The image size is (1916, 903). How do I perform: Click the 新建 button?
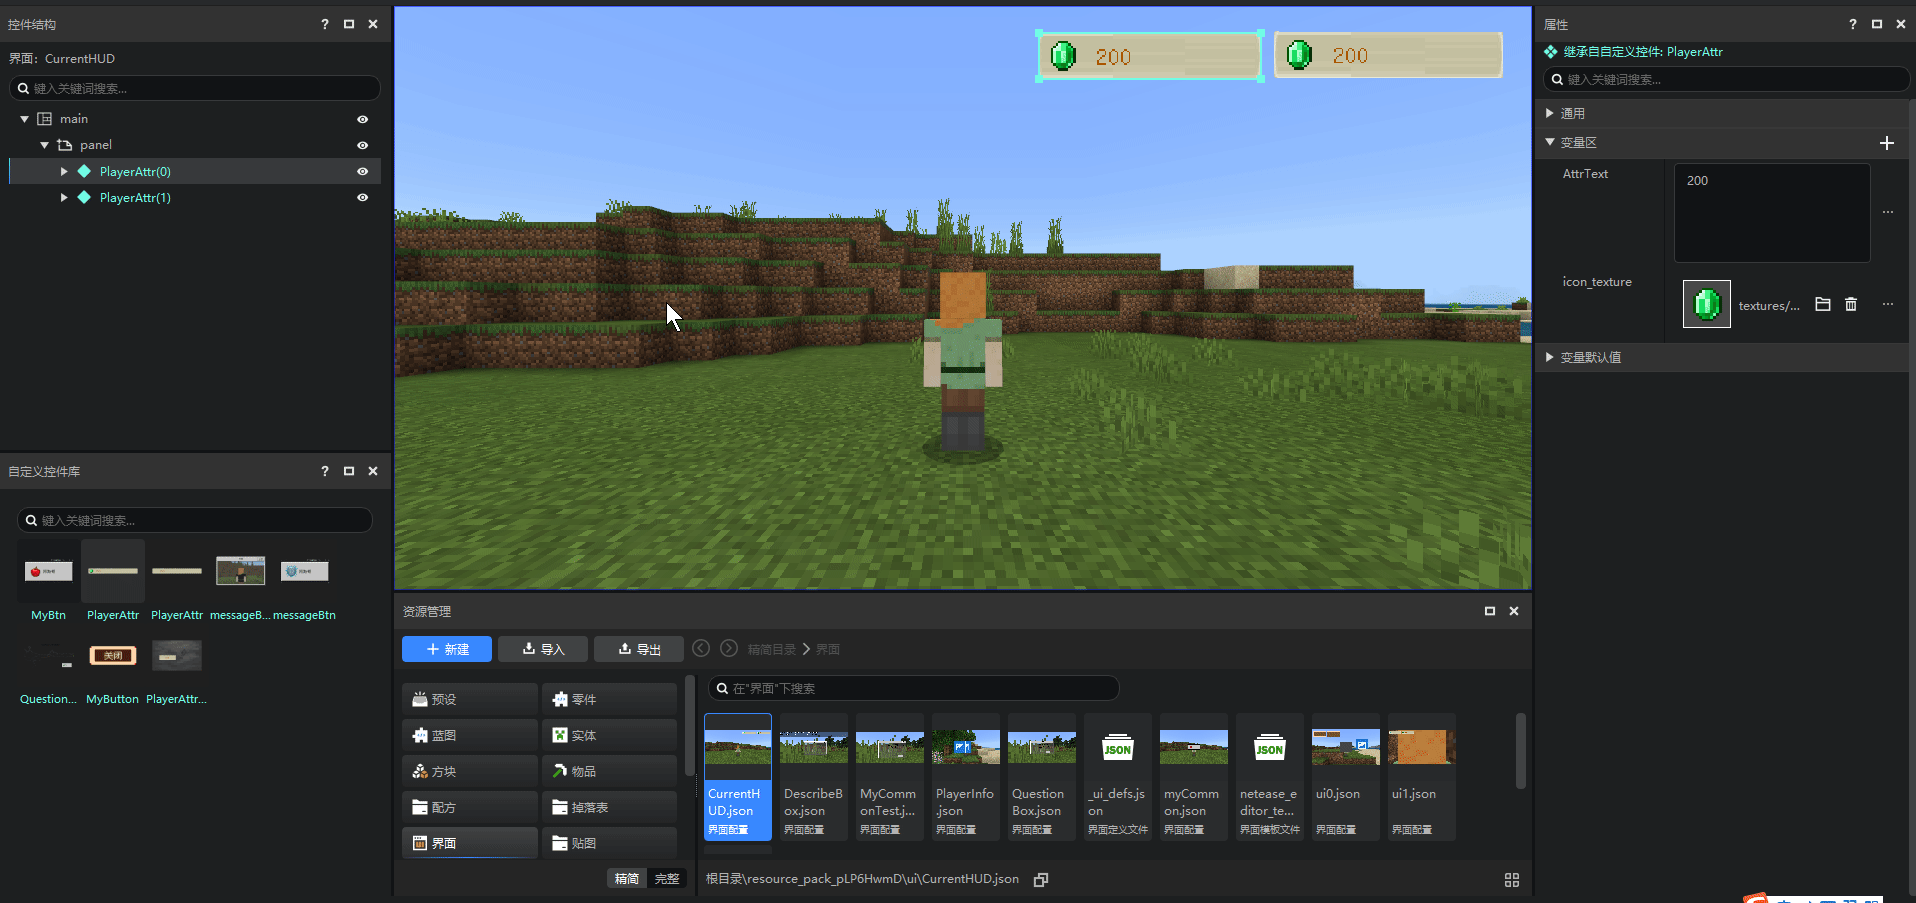click(447, 649)
